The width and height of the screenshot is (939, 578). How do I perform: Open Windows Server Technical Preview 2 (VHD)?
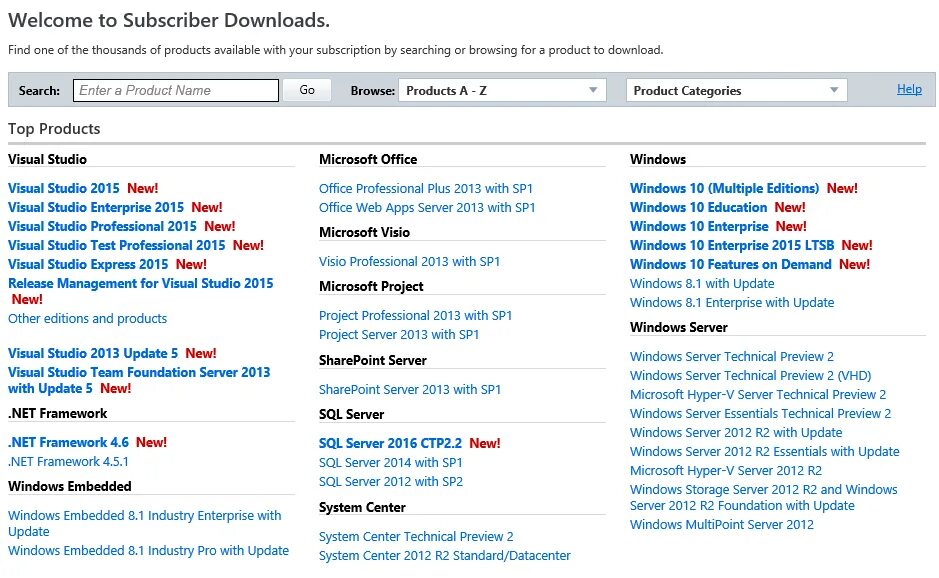(x=750, y=376)
